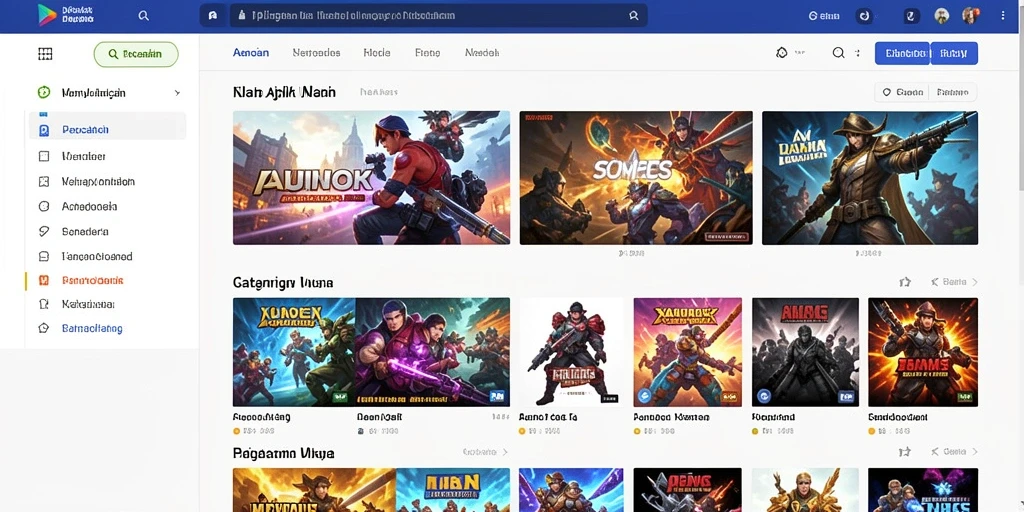Open the purple gun game thumbnail
This screenshot has width=1024, height=512.
tap(432, 352)
